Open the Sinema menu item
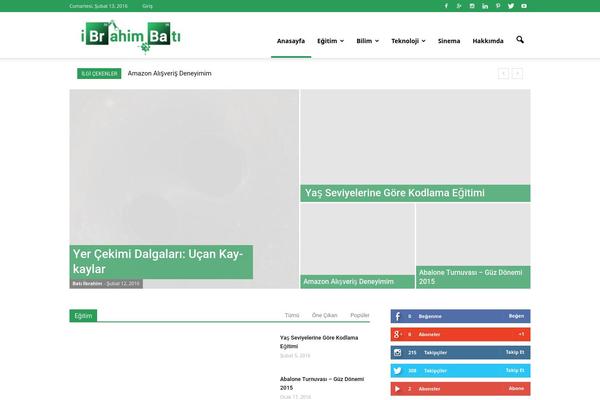This screenshot has width=600, height=400. pyautogui.click(x=449, y=41)
